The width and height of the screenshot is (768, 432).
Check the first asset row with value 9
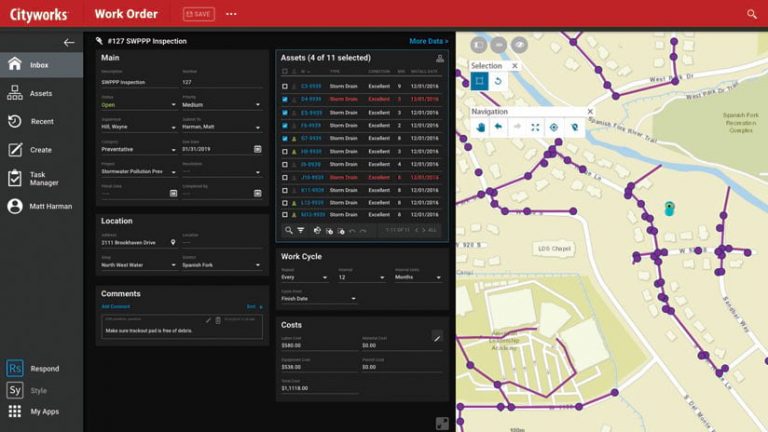285,86
